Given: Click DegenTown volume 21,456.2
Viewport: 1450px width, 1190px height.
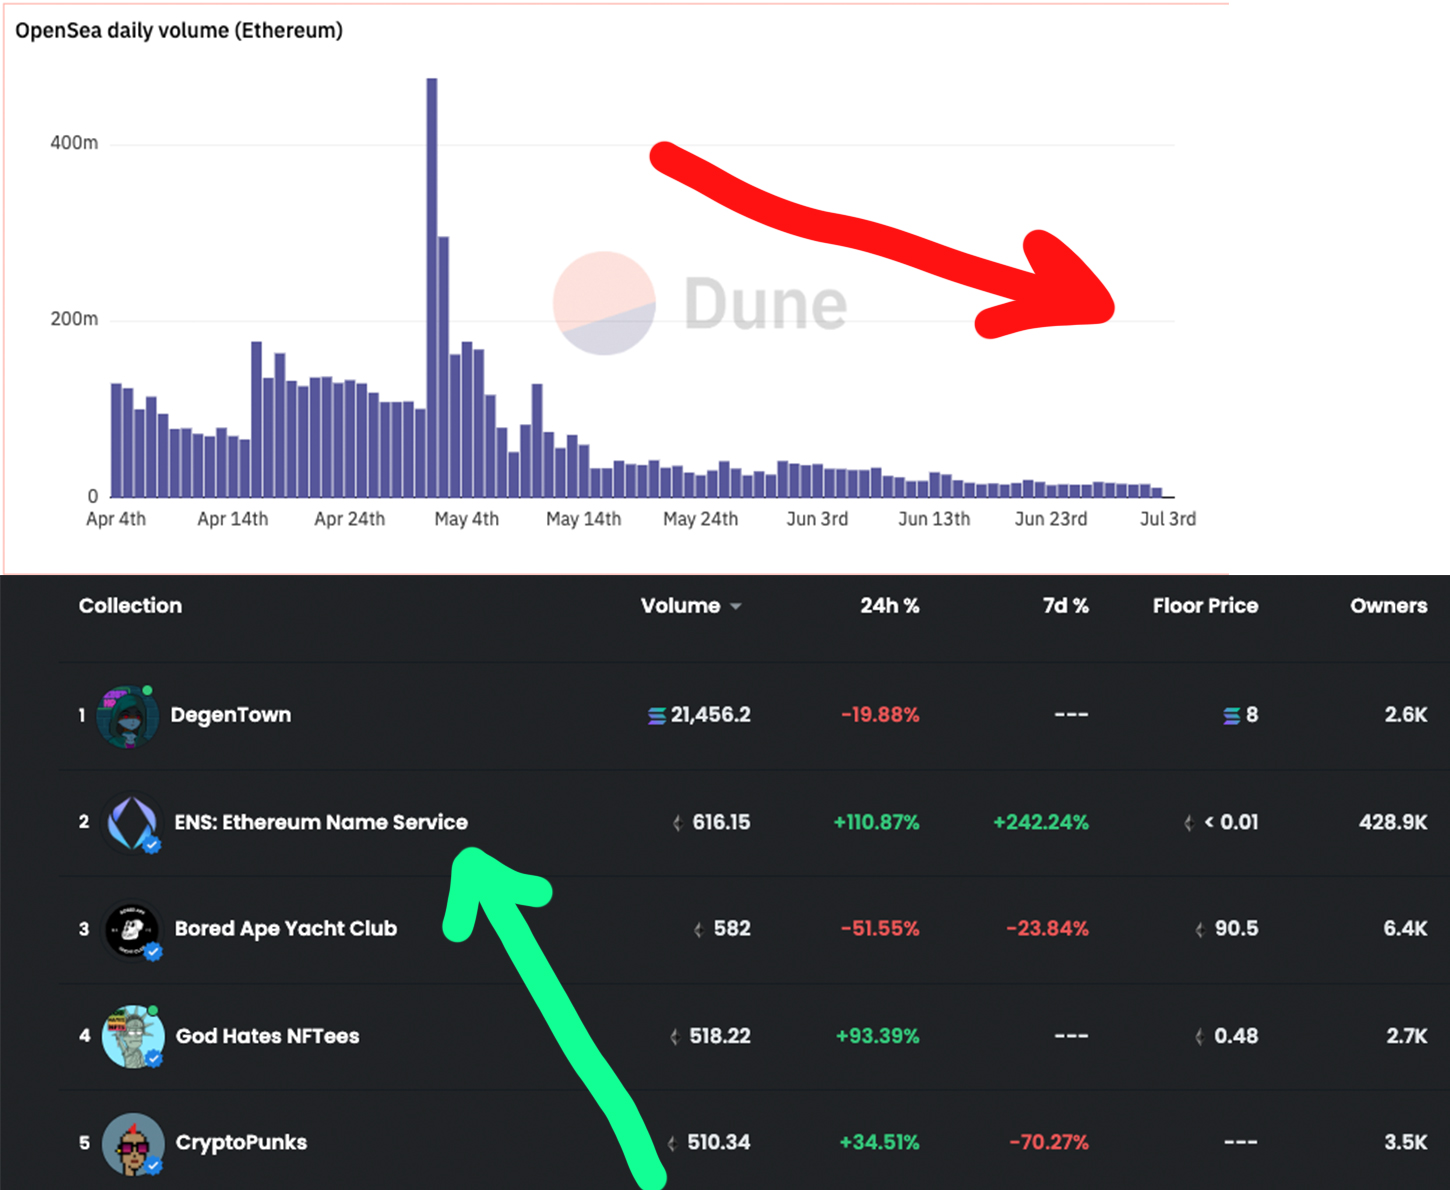Looking at the screenshot, I should tap(710, 715).
